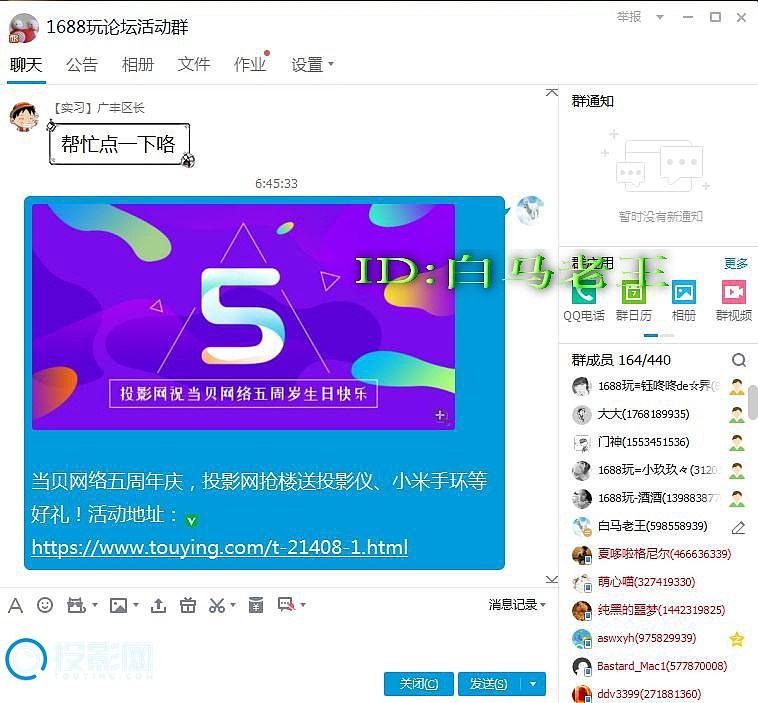
Task: Click the message input area
Action: click(x=278, y=643)
